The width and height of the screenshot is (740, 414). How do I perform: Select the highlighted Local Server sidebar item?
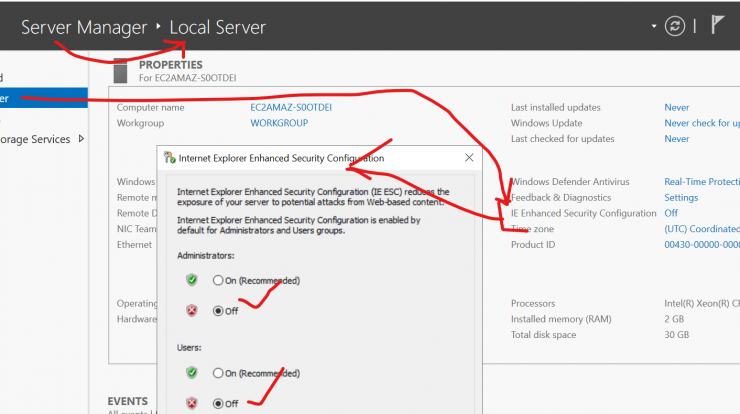tap(44, 98)
